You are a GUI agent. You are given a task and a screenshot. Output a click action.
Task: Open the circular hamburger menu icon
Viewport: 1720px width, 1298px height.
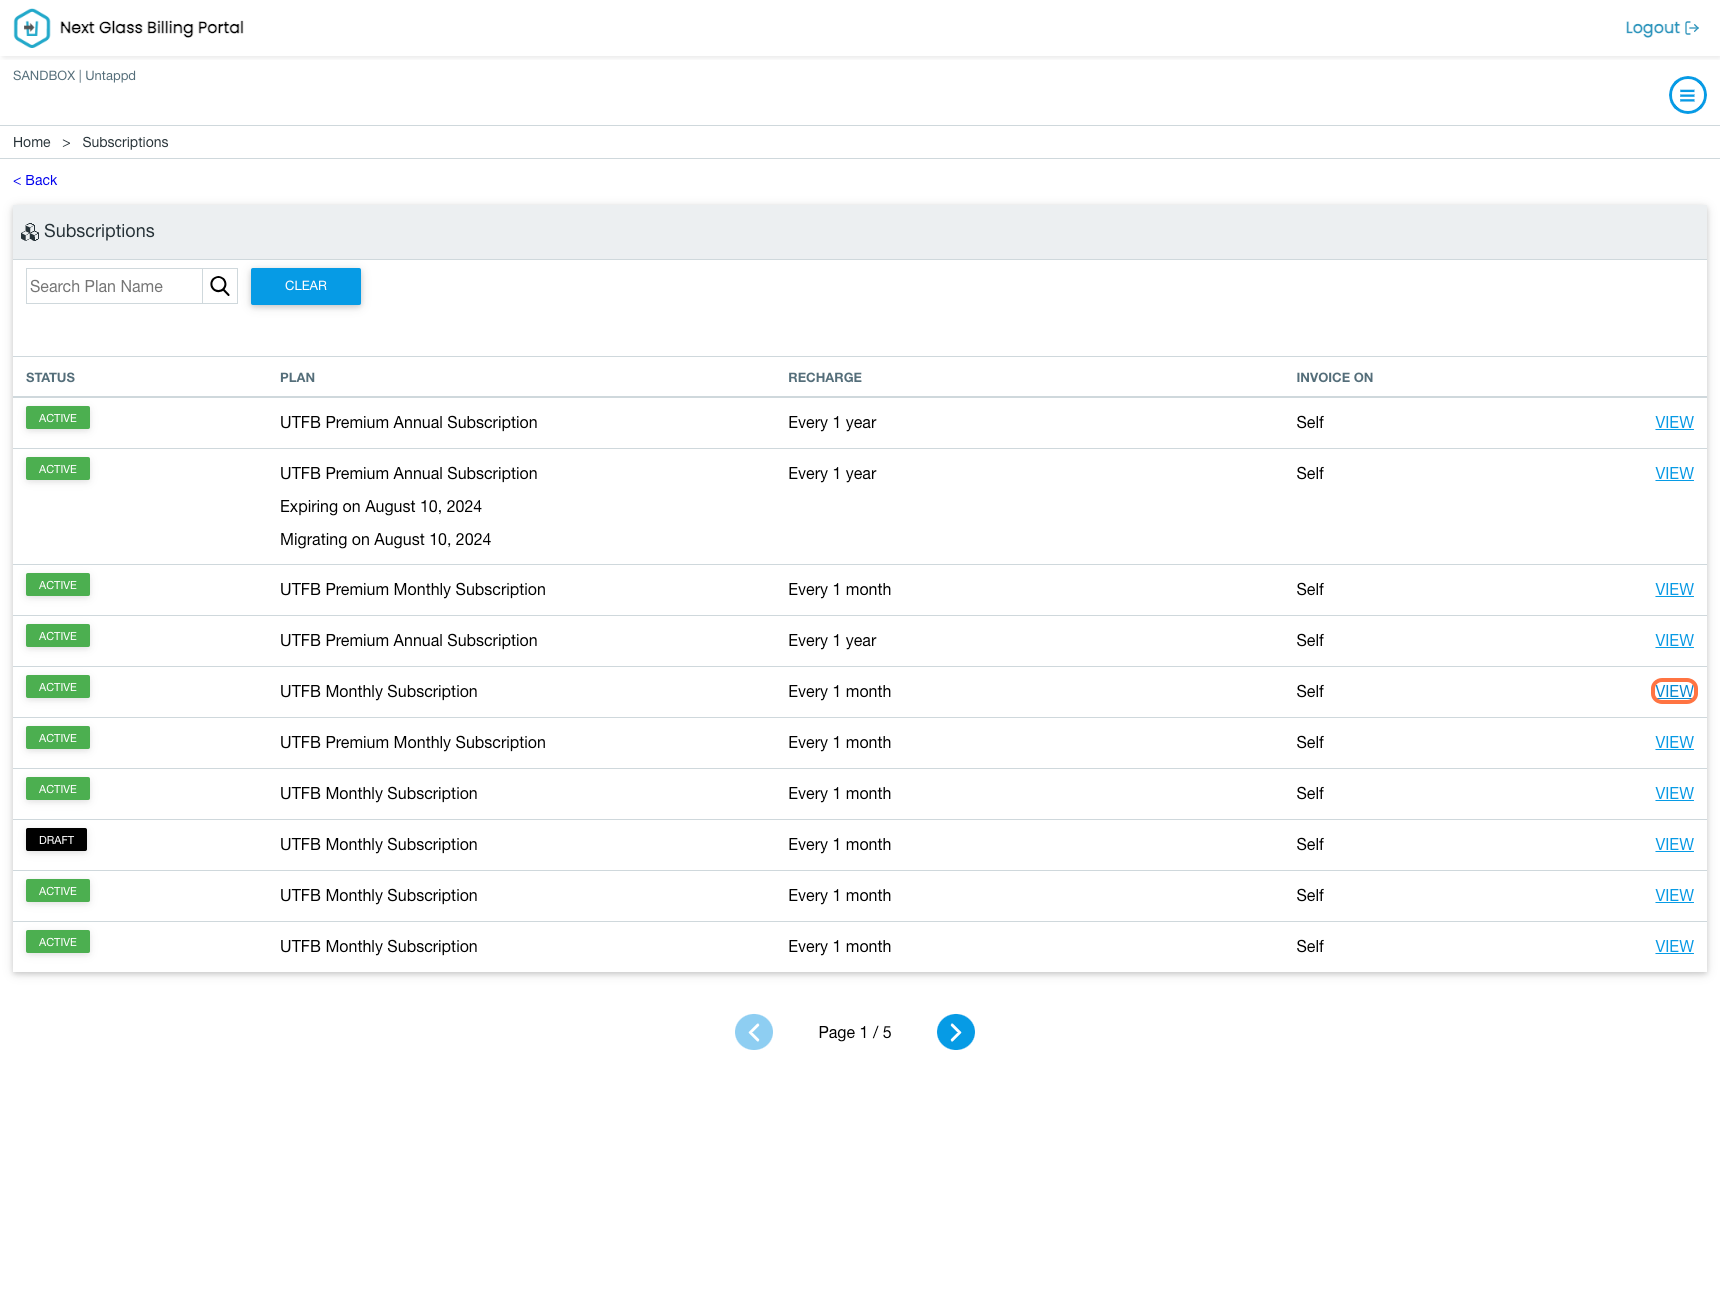click(x=1687, y=95)
